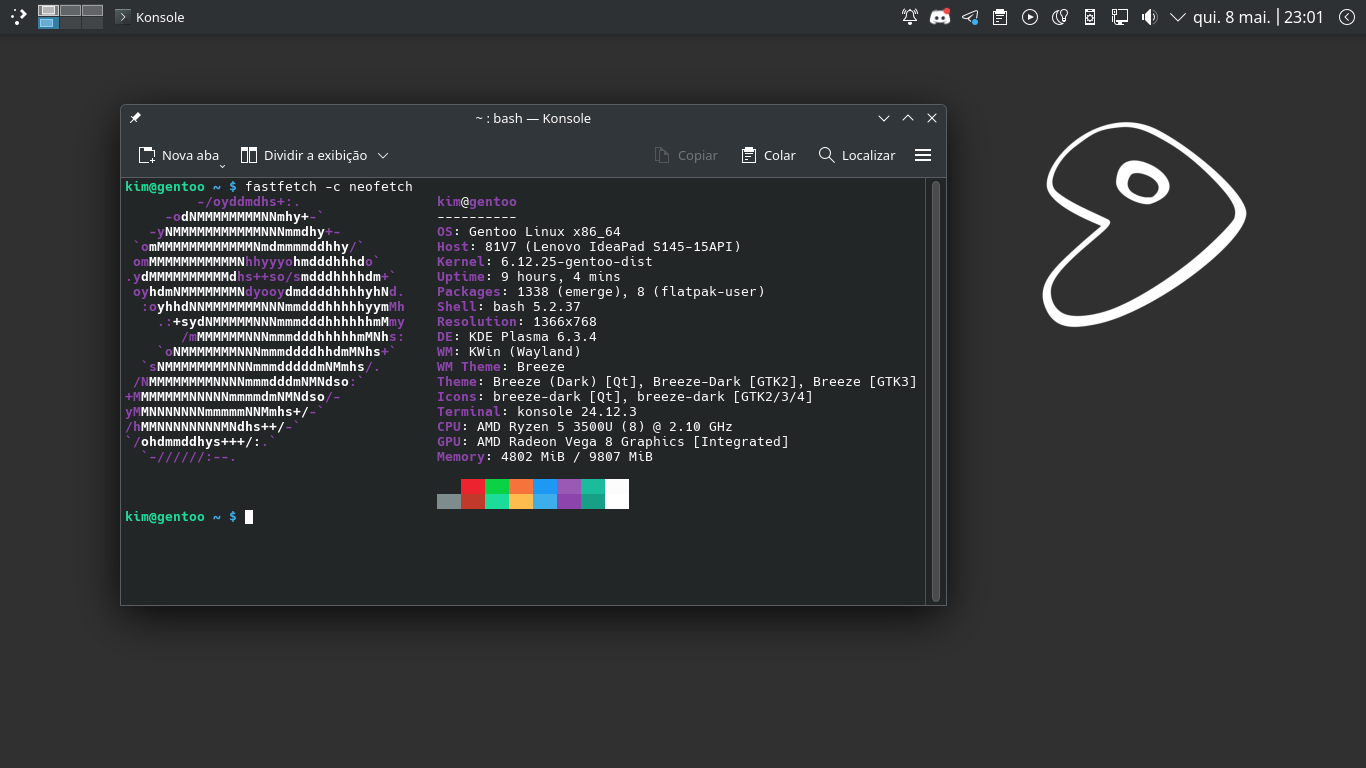This screenshot has height=768, width=1366.
Task: Click the 'GPU: AMD Radeon Vega 8' line
Action: (x=613, y=442)
